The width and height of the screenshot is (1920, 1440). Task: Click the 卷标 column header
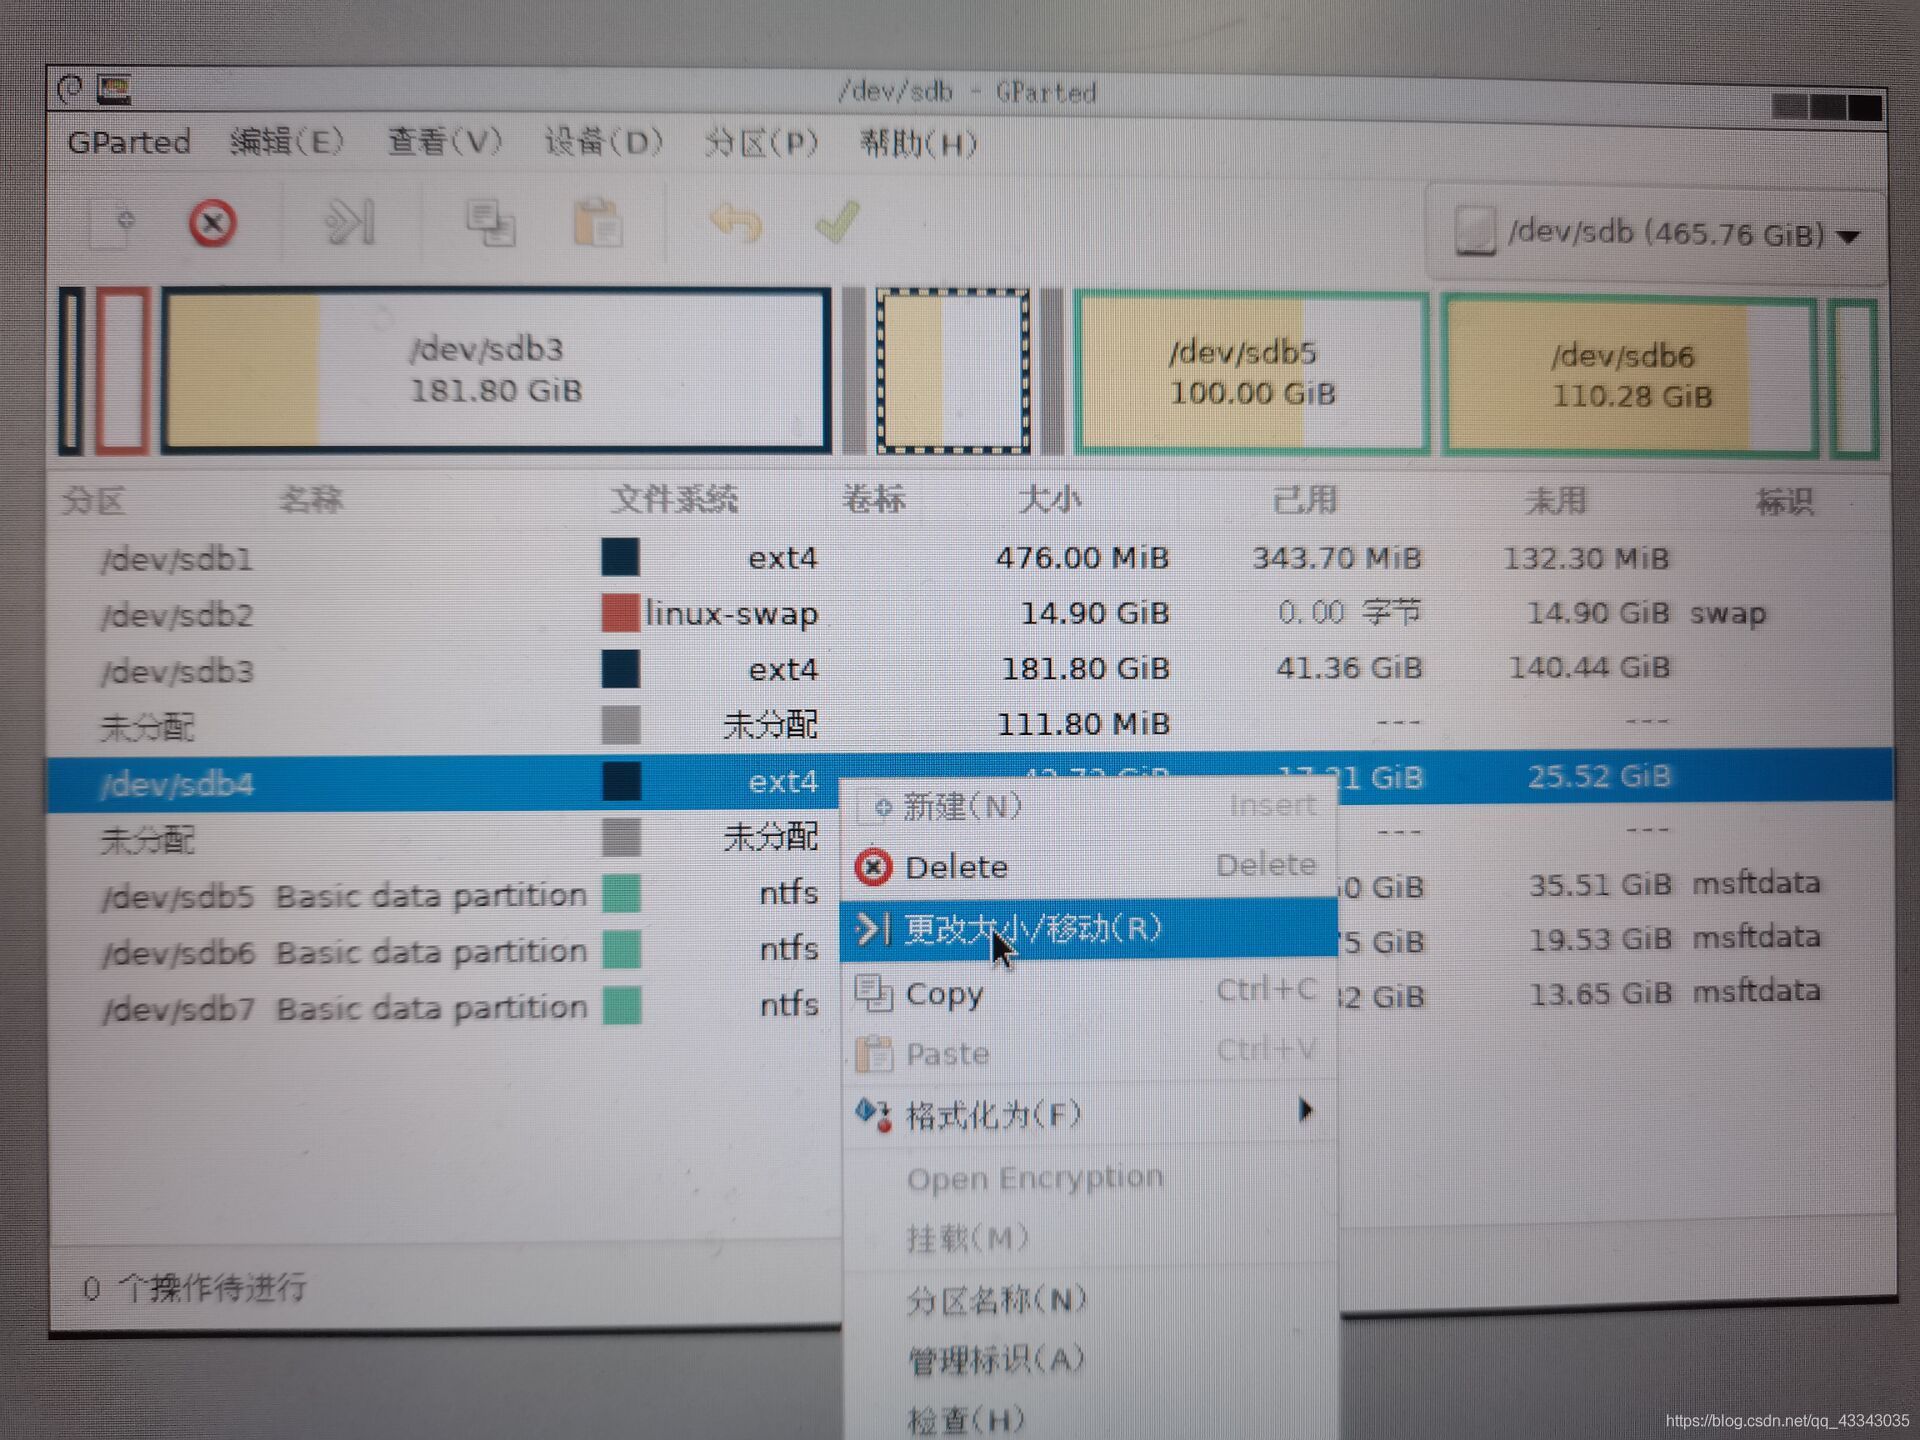click(x=873, y=498)
